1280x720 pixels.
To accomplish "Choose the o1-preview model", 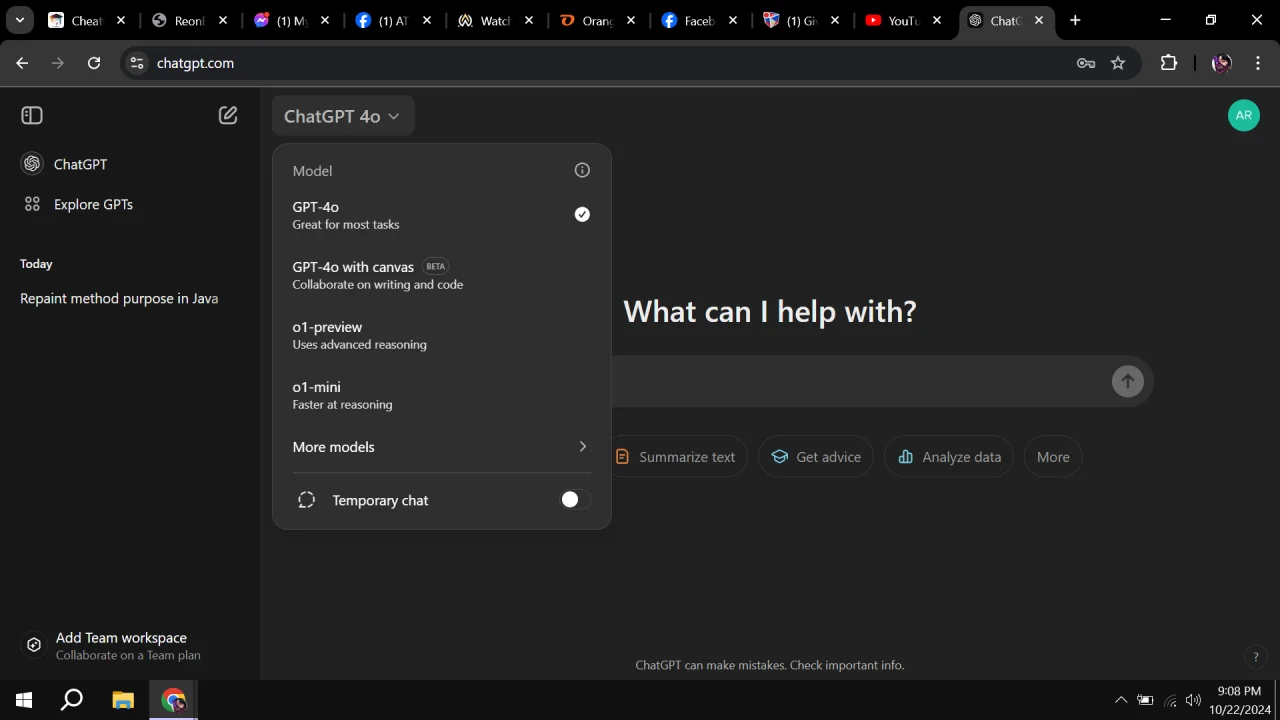I will [441, 335].
